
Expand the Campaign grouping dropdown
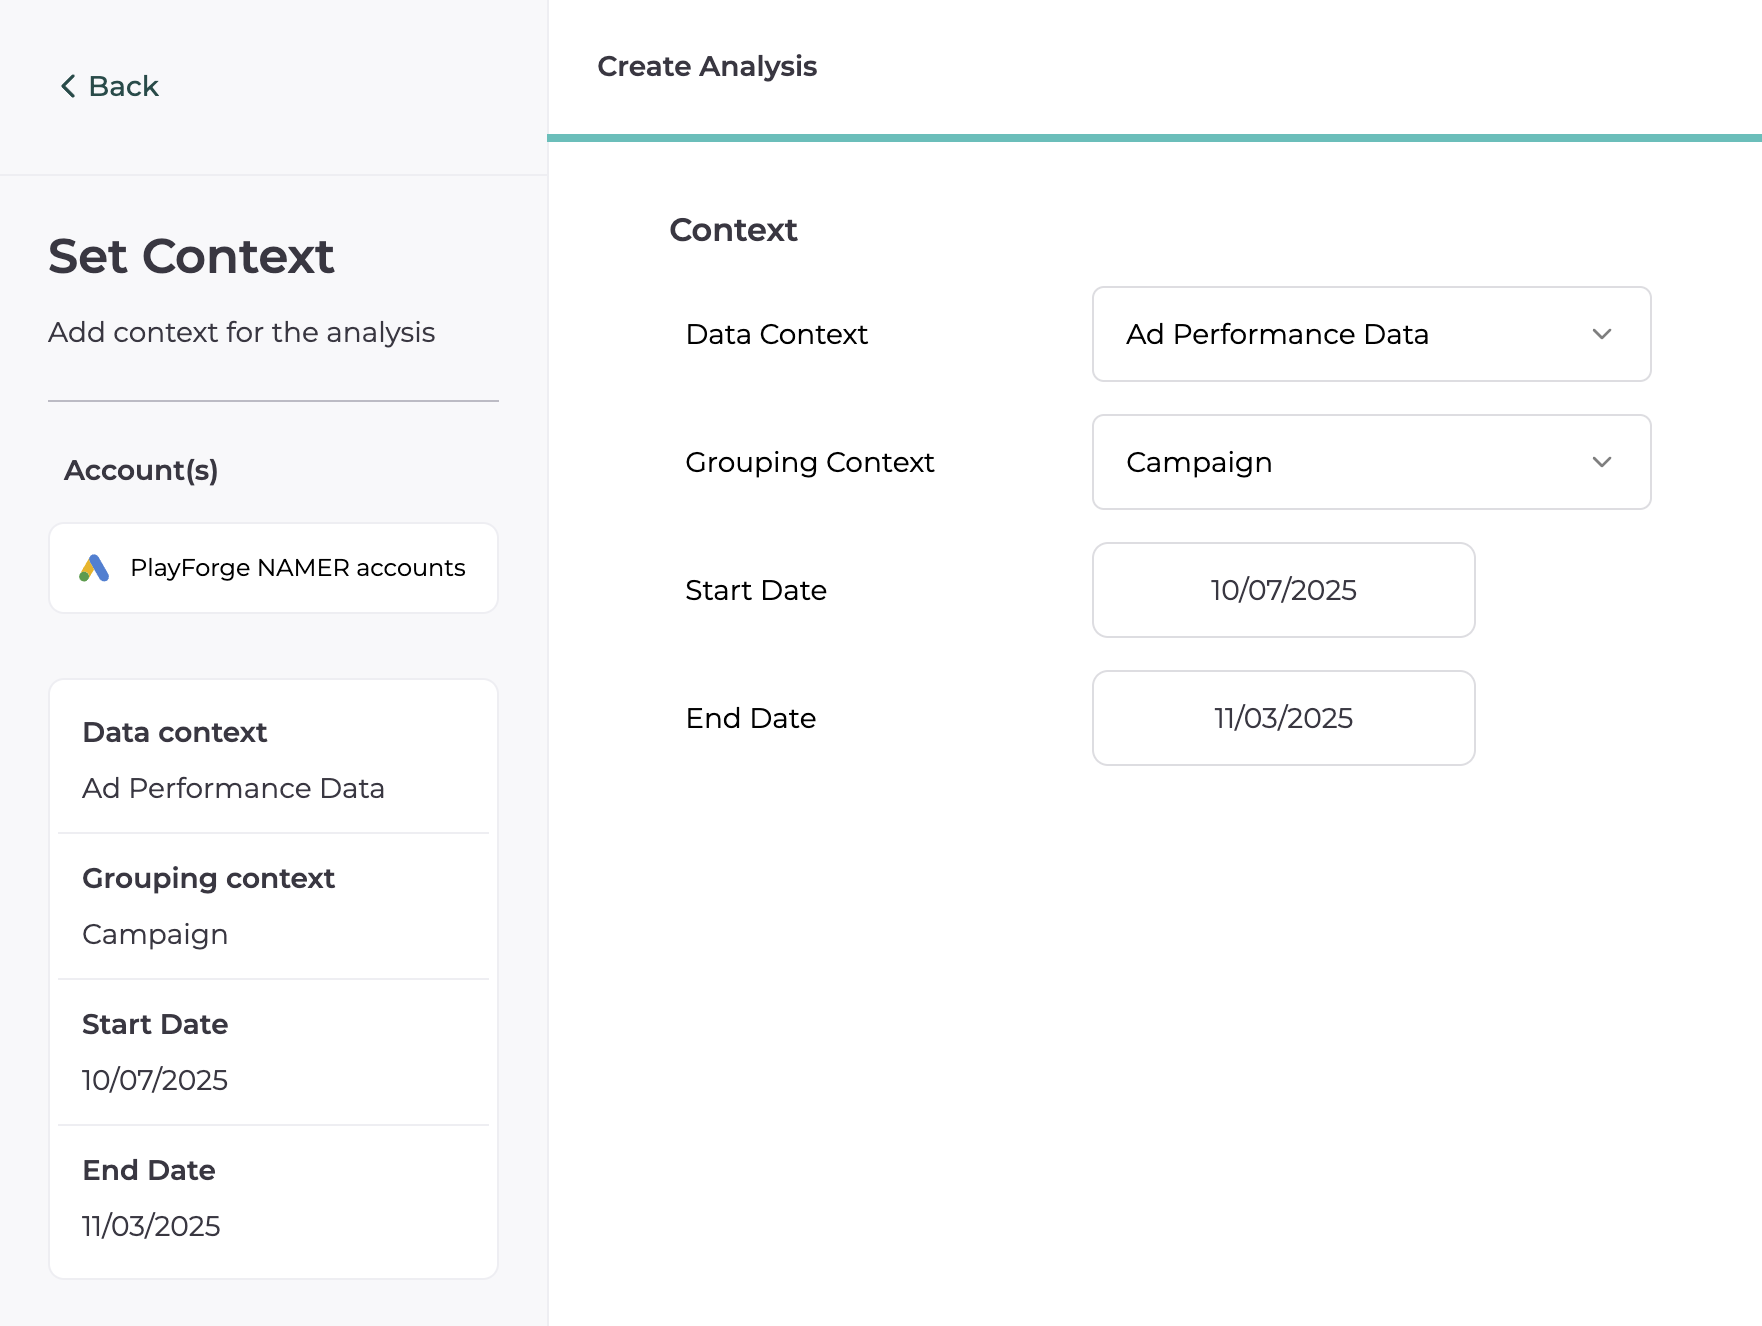(x=1370, y=462)
